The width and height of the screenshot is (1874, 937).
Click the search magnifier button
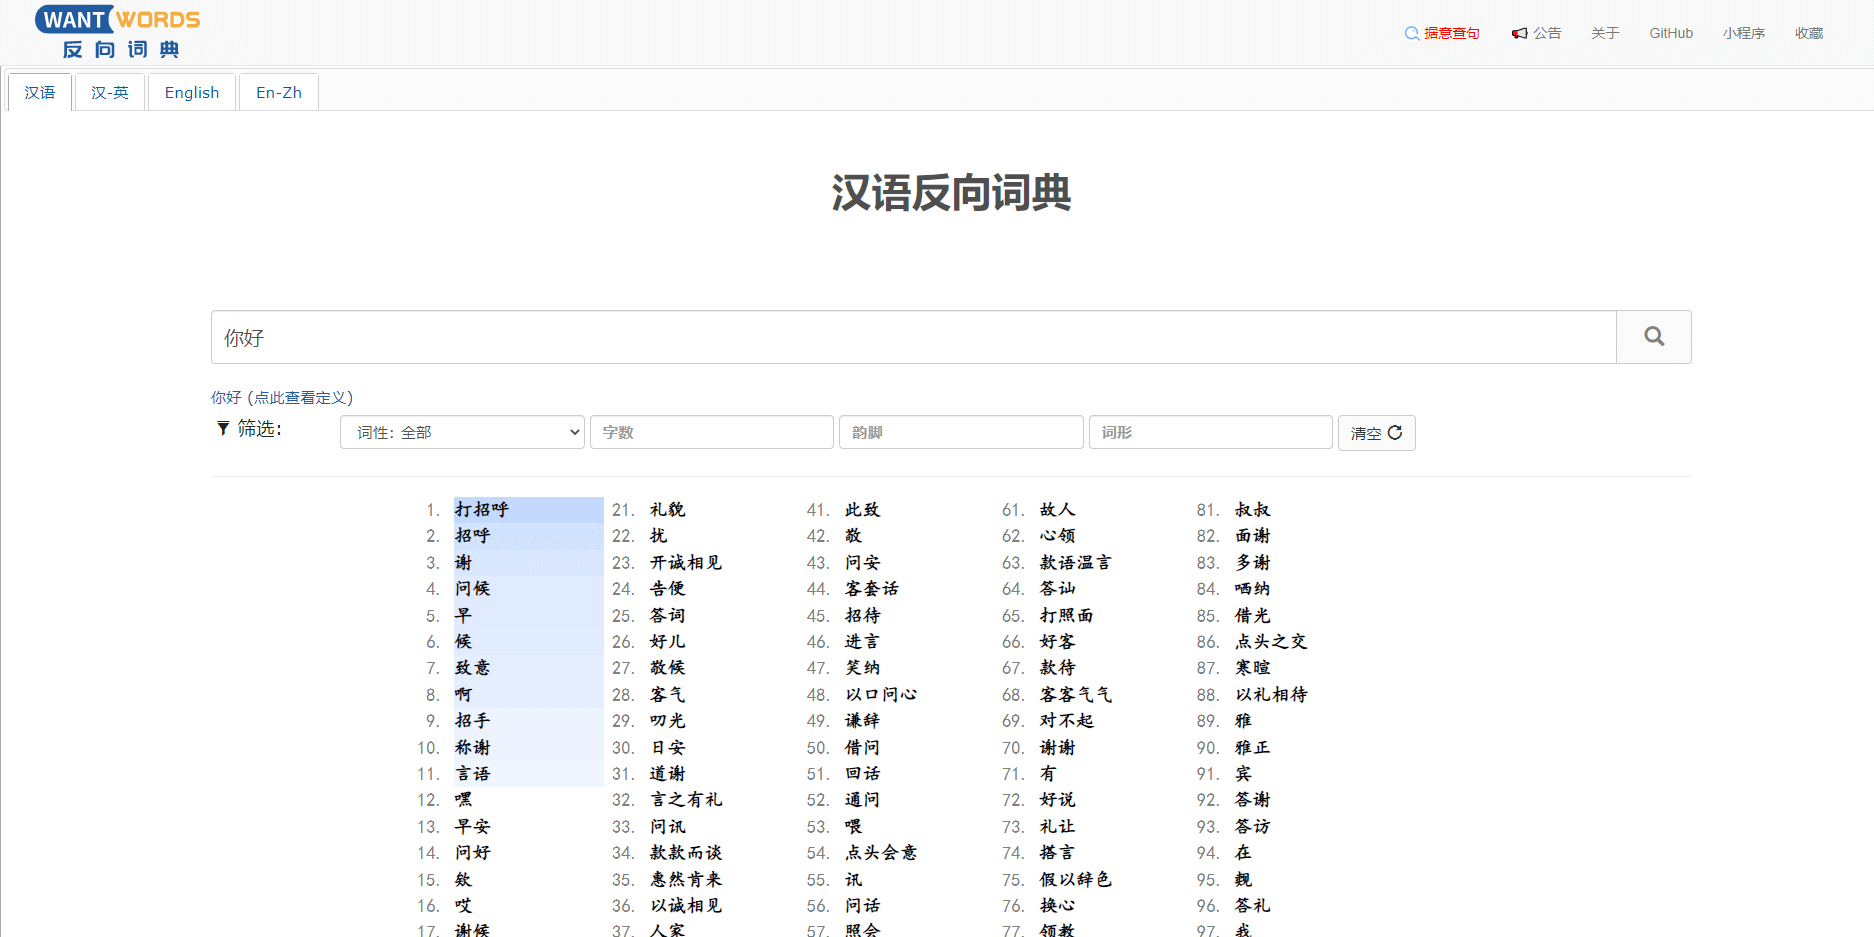pos(1653,337)
